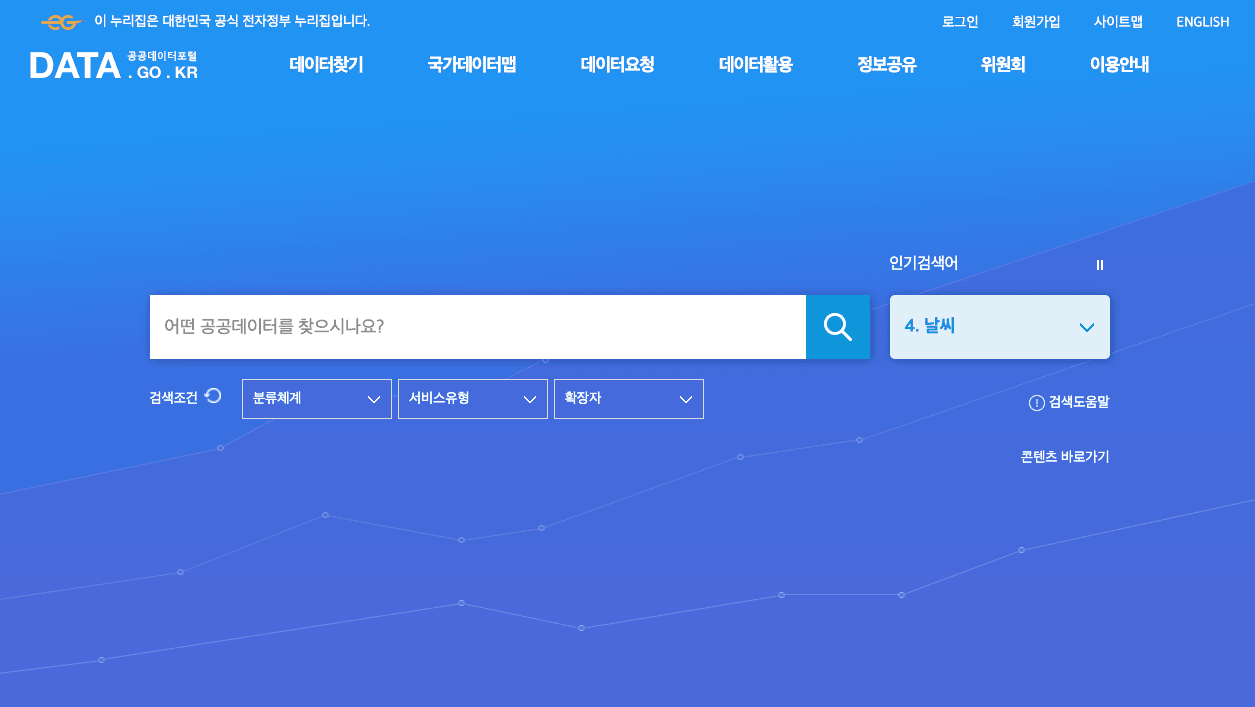Click the 검색조건 label
The height and width of the screenshot is (707, 1255).
(174, 397)
